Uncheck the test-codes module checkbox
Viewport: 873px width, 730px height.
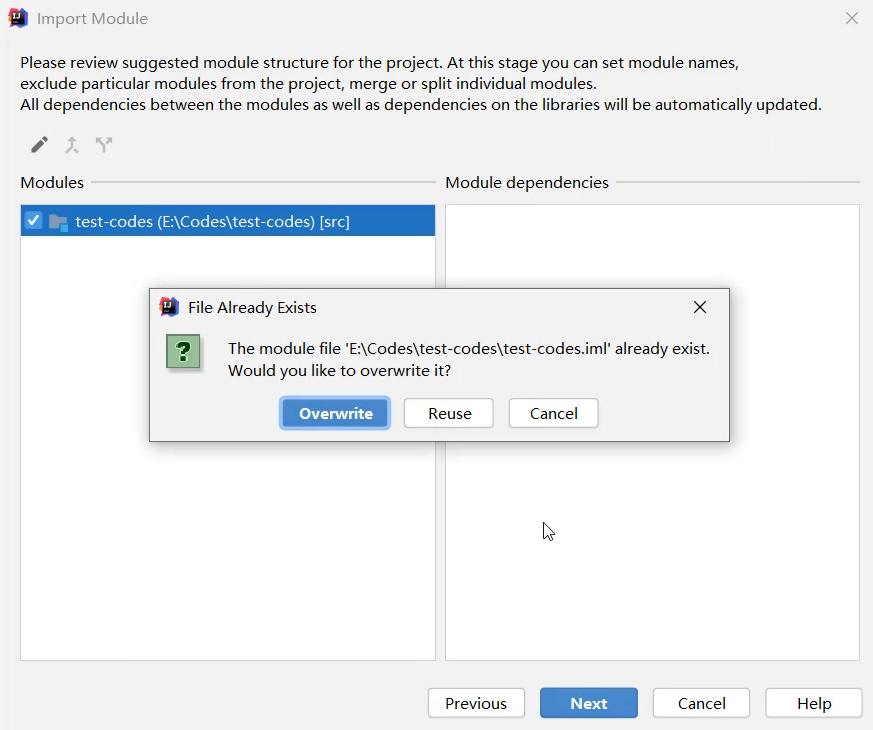click(34, 221)
